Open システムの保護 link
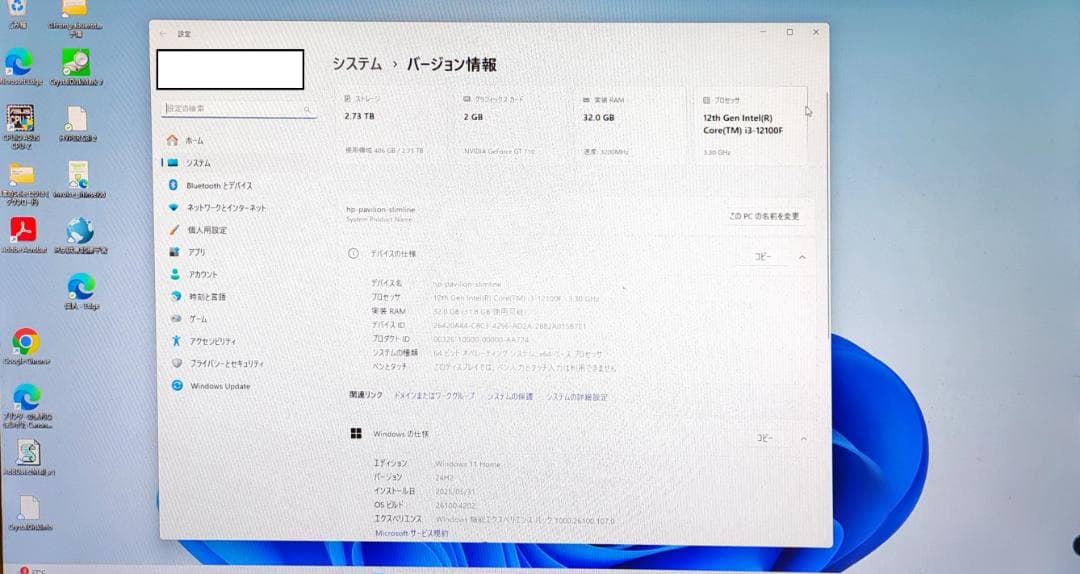The height and width of the screenshot is (574, 1080). (510, 397)
